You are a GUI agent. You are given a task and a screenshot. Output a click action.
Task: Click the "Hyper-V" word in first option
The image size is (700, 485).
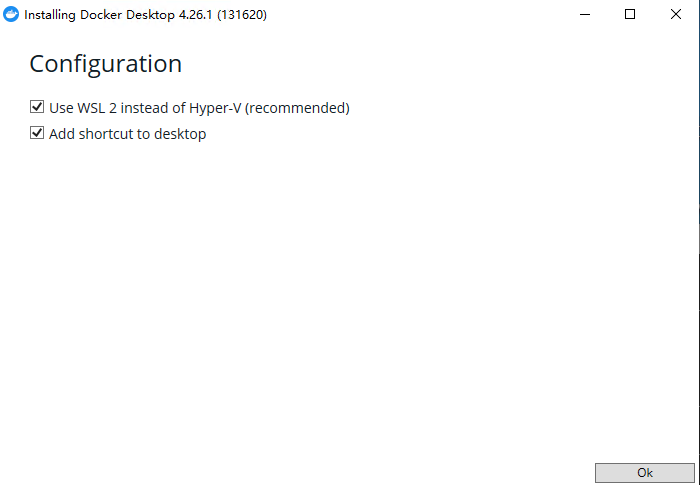pyautogui.click(x=215, y=108)
